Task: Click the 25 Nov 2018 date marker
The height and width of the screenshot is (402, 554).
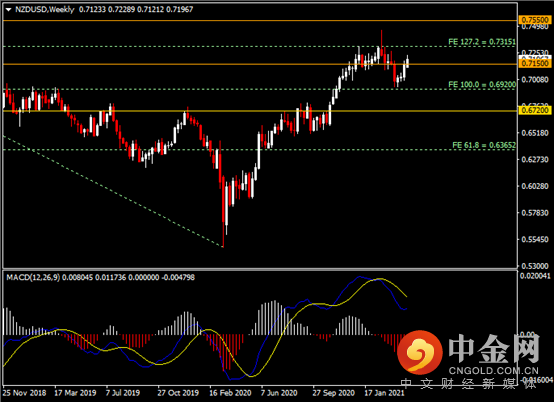Action: [x=24, y=393]
